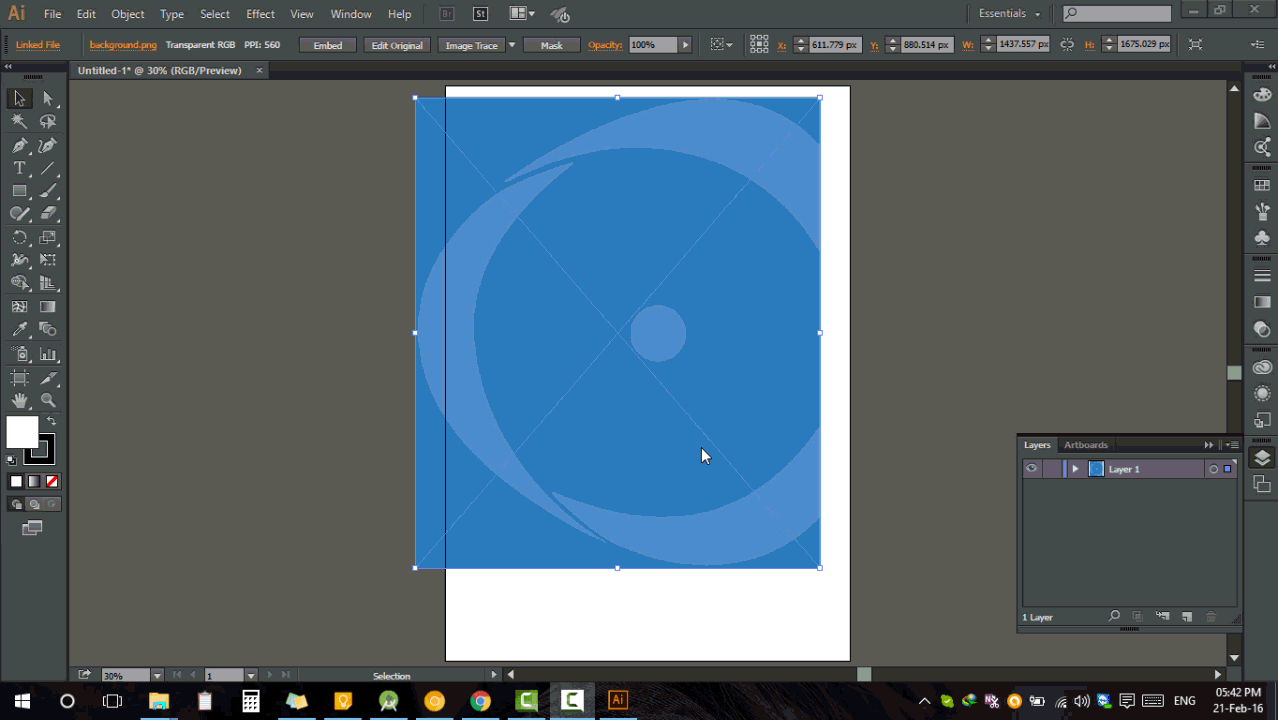Select the Symbol Sprayer tool
This screenshot has height=720, width=1278.
click(19, 354)
